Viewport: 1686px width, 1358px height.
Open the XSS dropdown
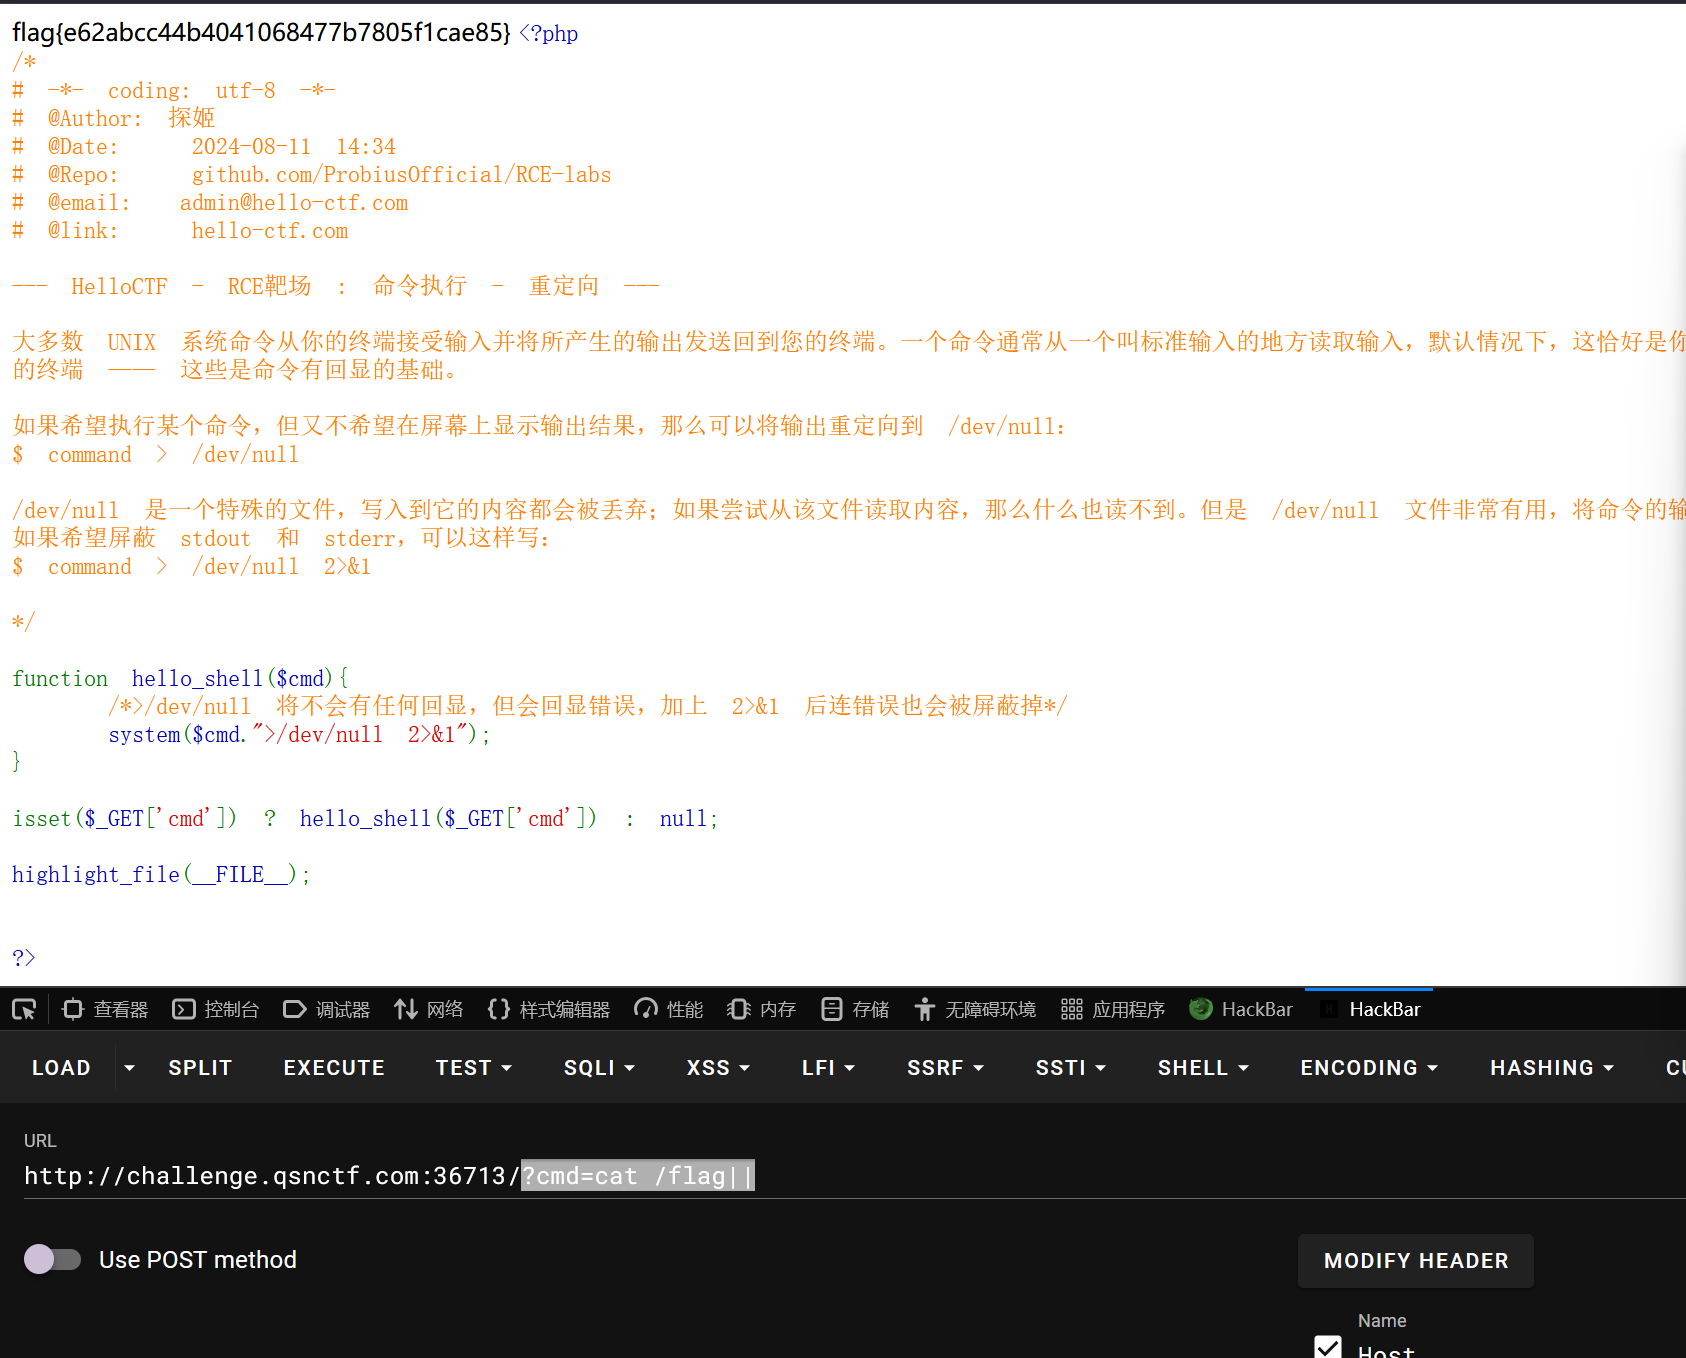[718, 1067]
